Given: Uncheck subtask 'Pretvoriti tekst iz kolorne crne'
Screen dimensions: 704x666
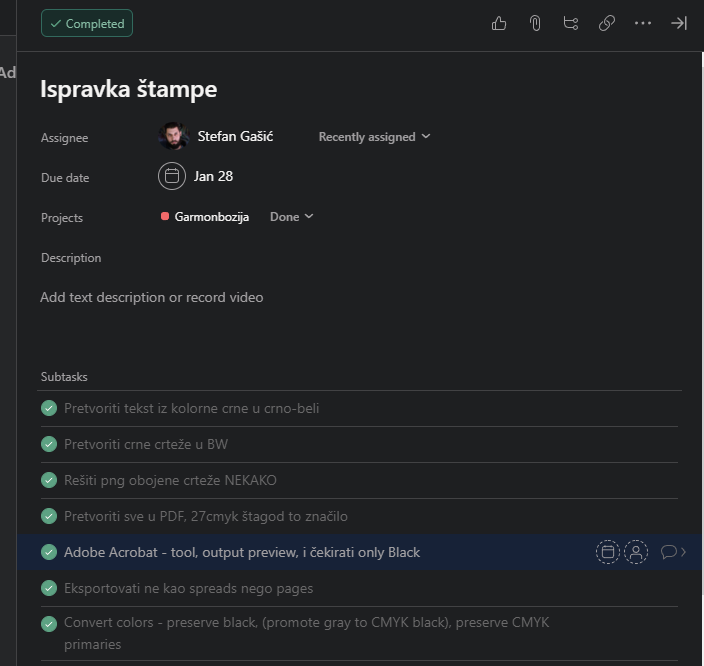Looking at the screenshot, I should pos(49,408).
